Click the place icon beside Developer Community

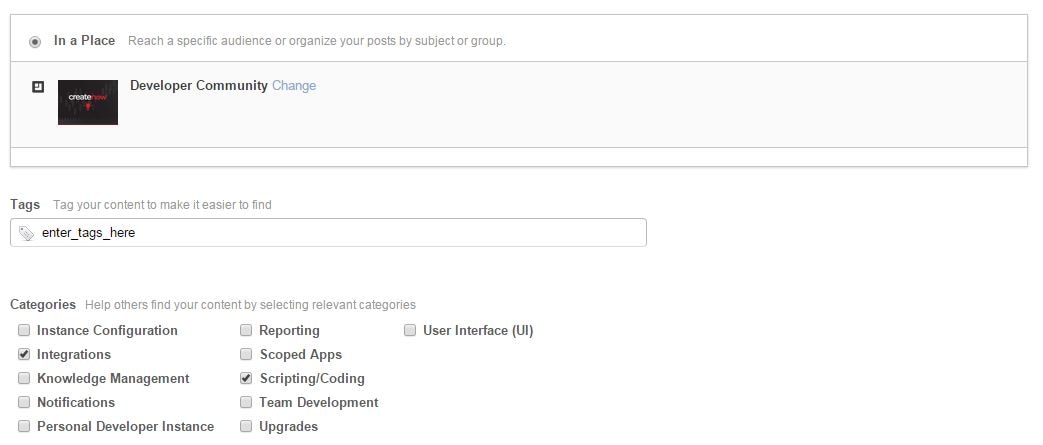click(x=38, y=87)
